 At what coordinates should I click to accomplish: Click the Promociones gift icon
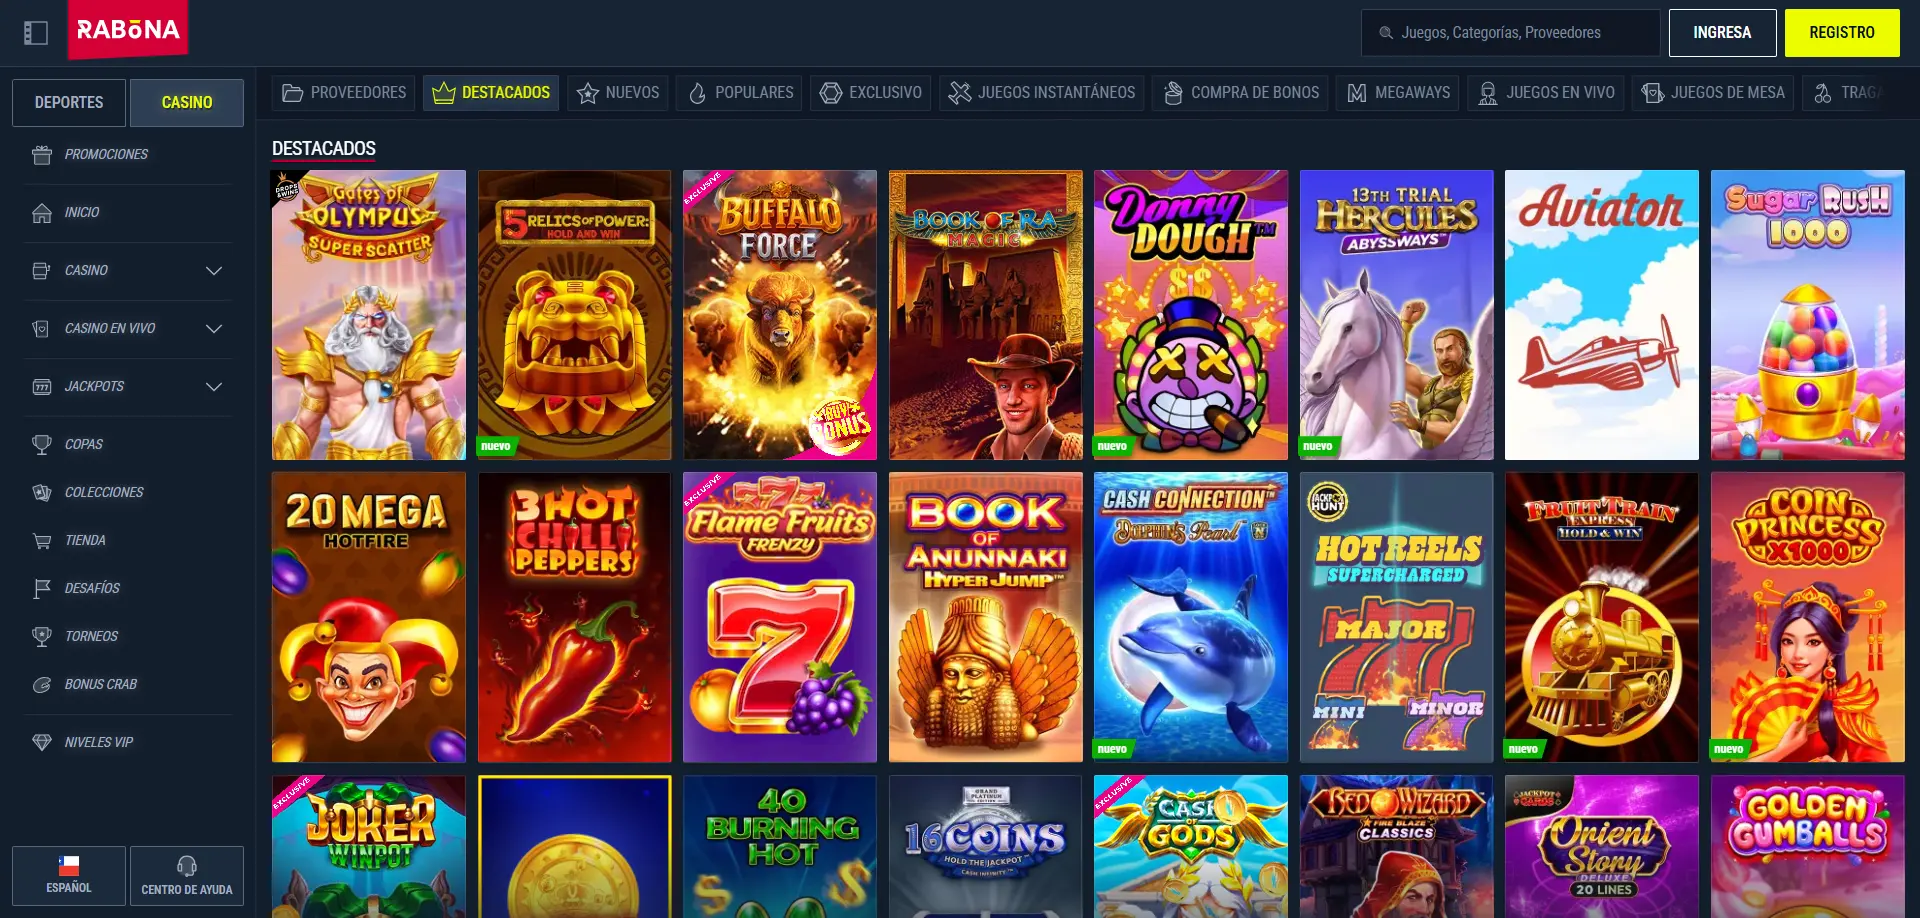(x=42, y=155)
